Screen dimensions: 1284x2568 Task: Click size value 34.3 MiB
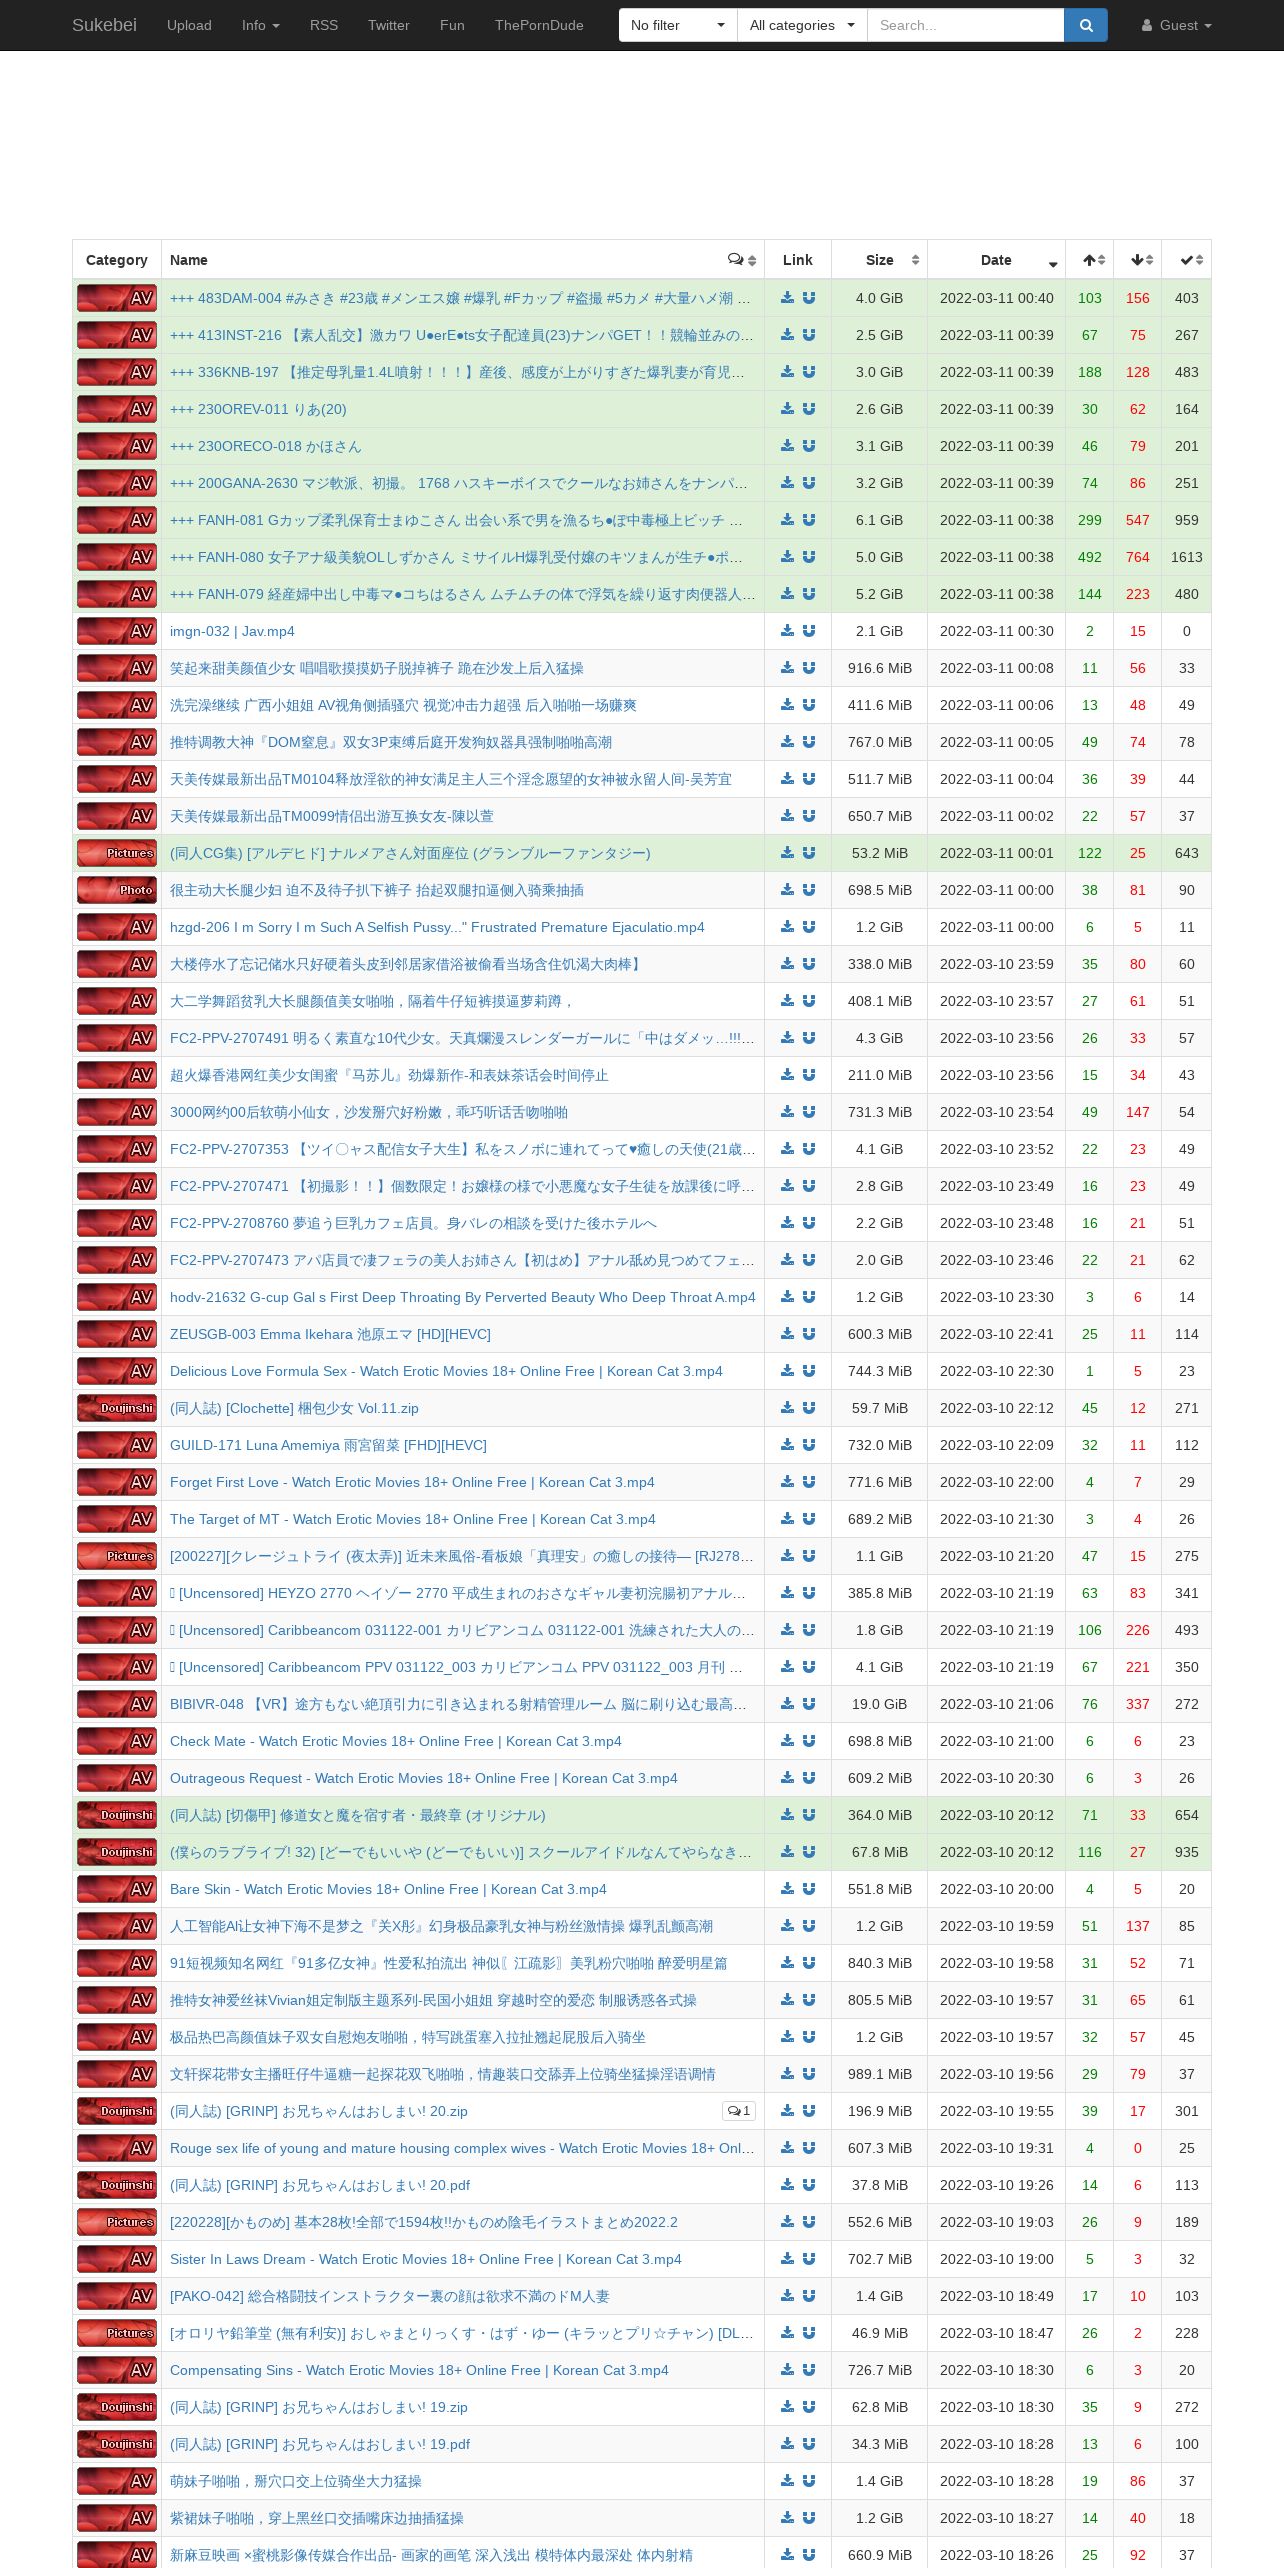[880, 2444]
